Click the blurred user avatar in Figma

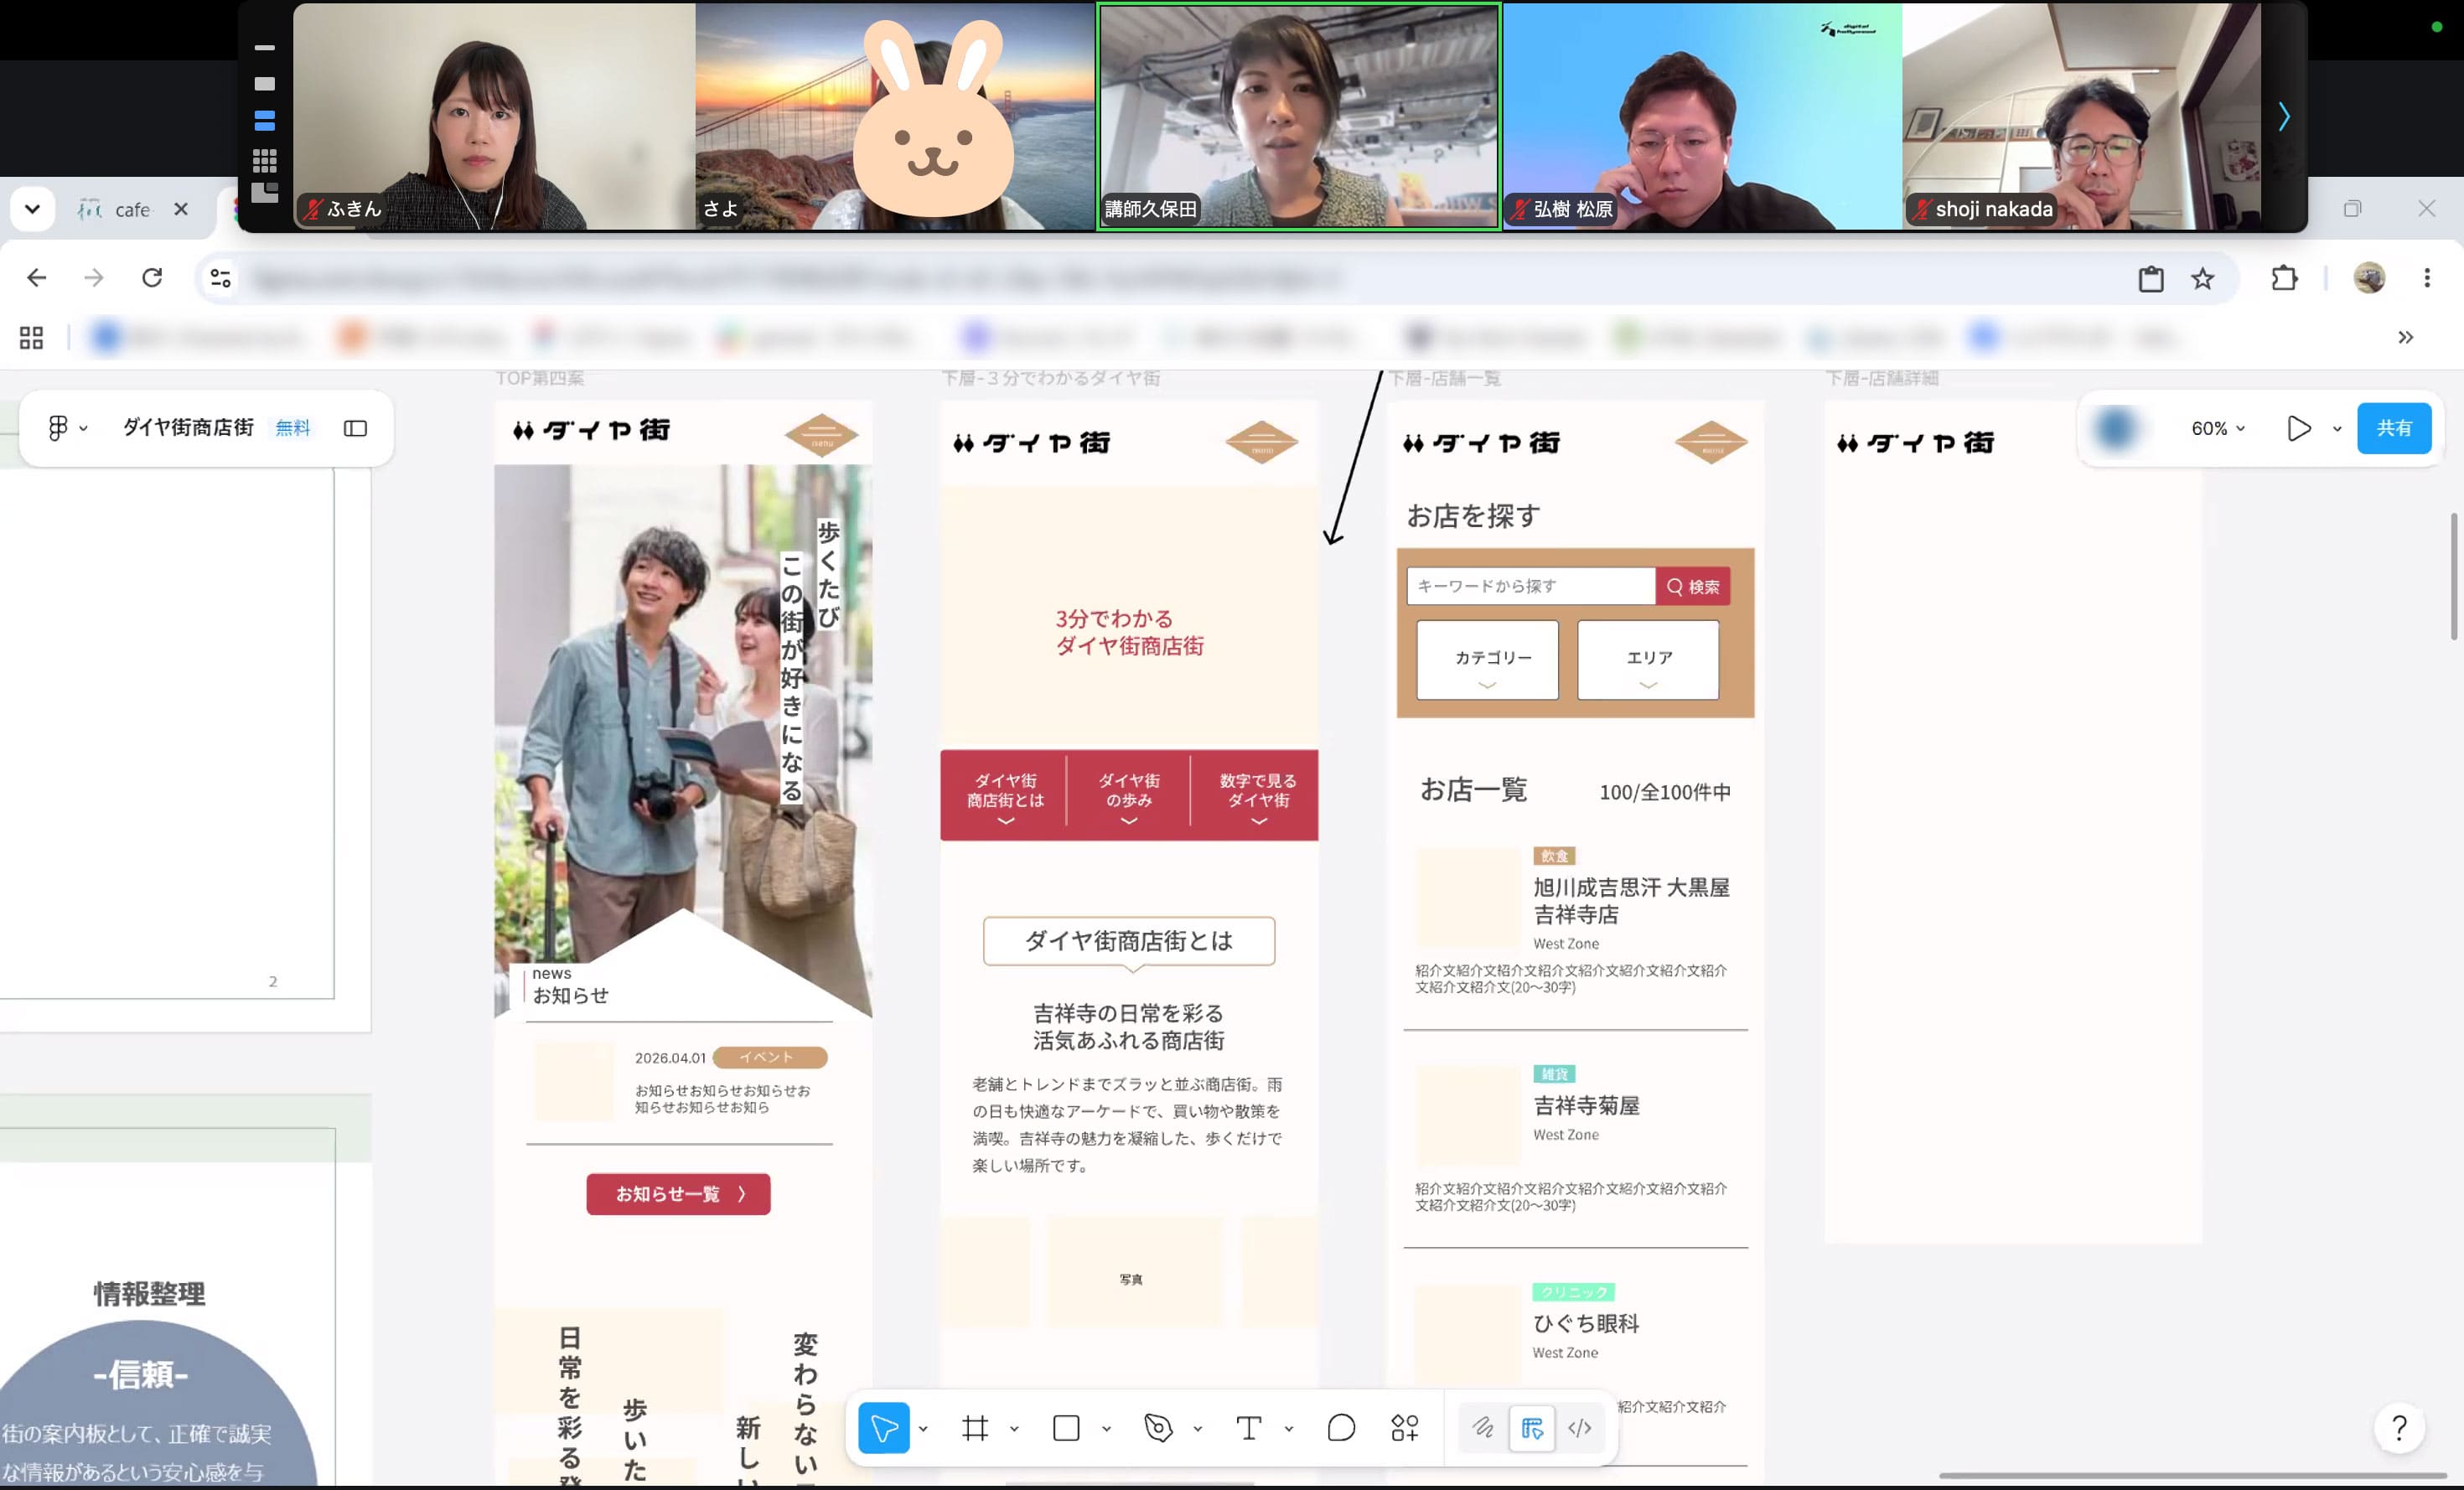coord(2115,428)
